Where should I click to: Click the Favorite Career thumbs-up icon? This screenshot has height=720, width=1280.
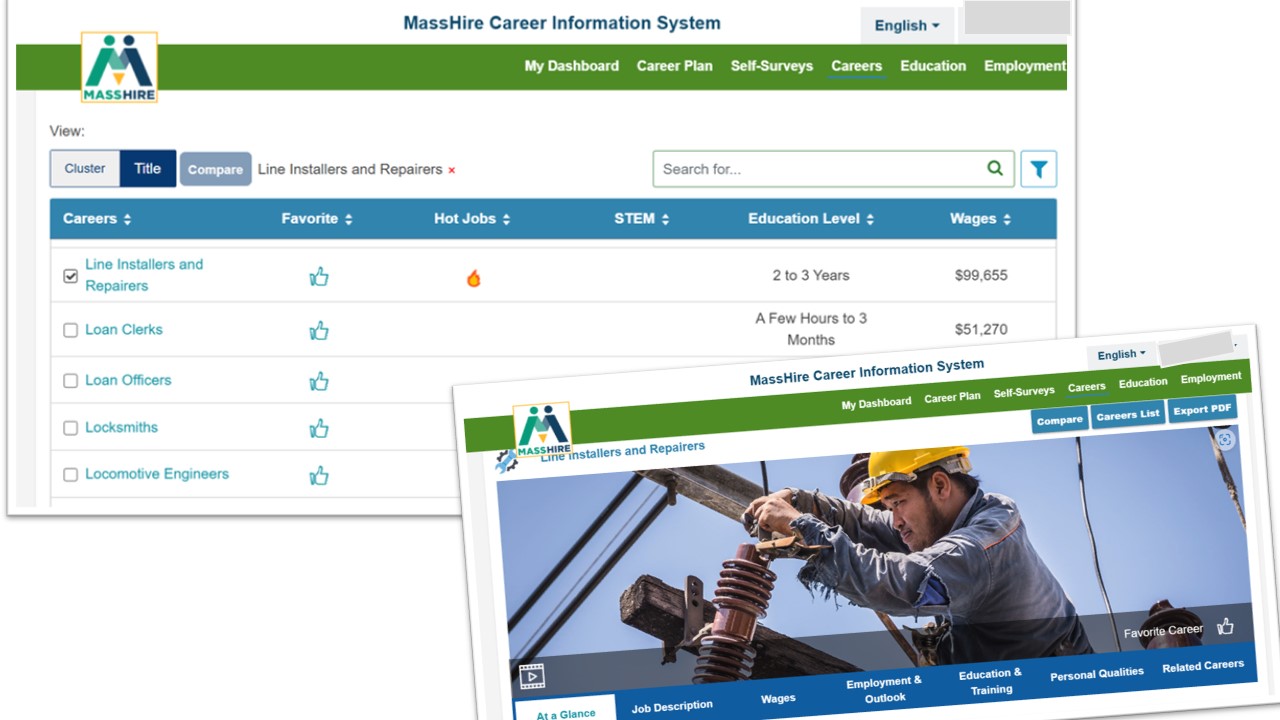pyautogui.click(x=1225, y=627)
